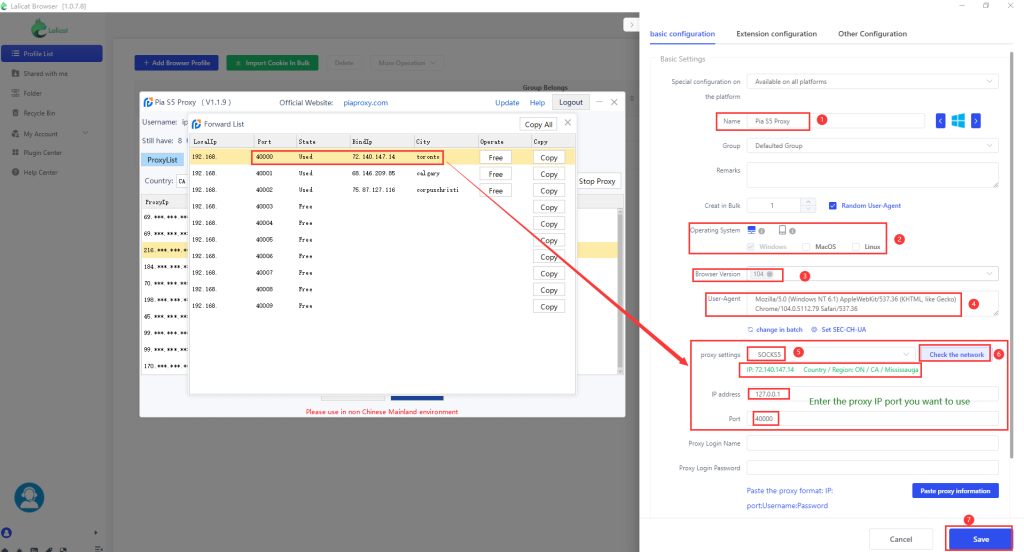Open Help Center in sidebar
The image size is (1024, 552).
[x=35, y=172]
